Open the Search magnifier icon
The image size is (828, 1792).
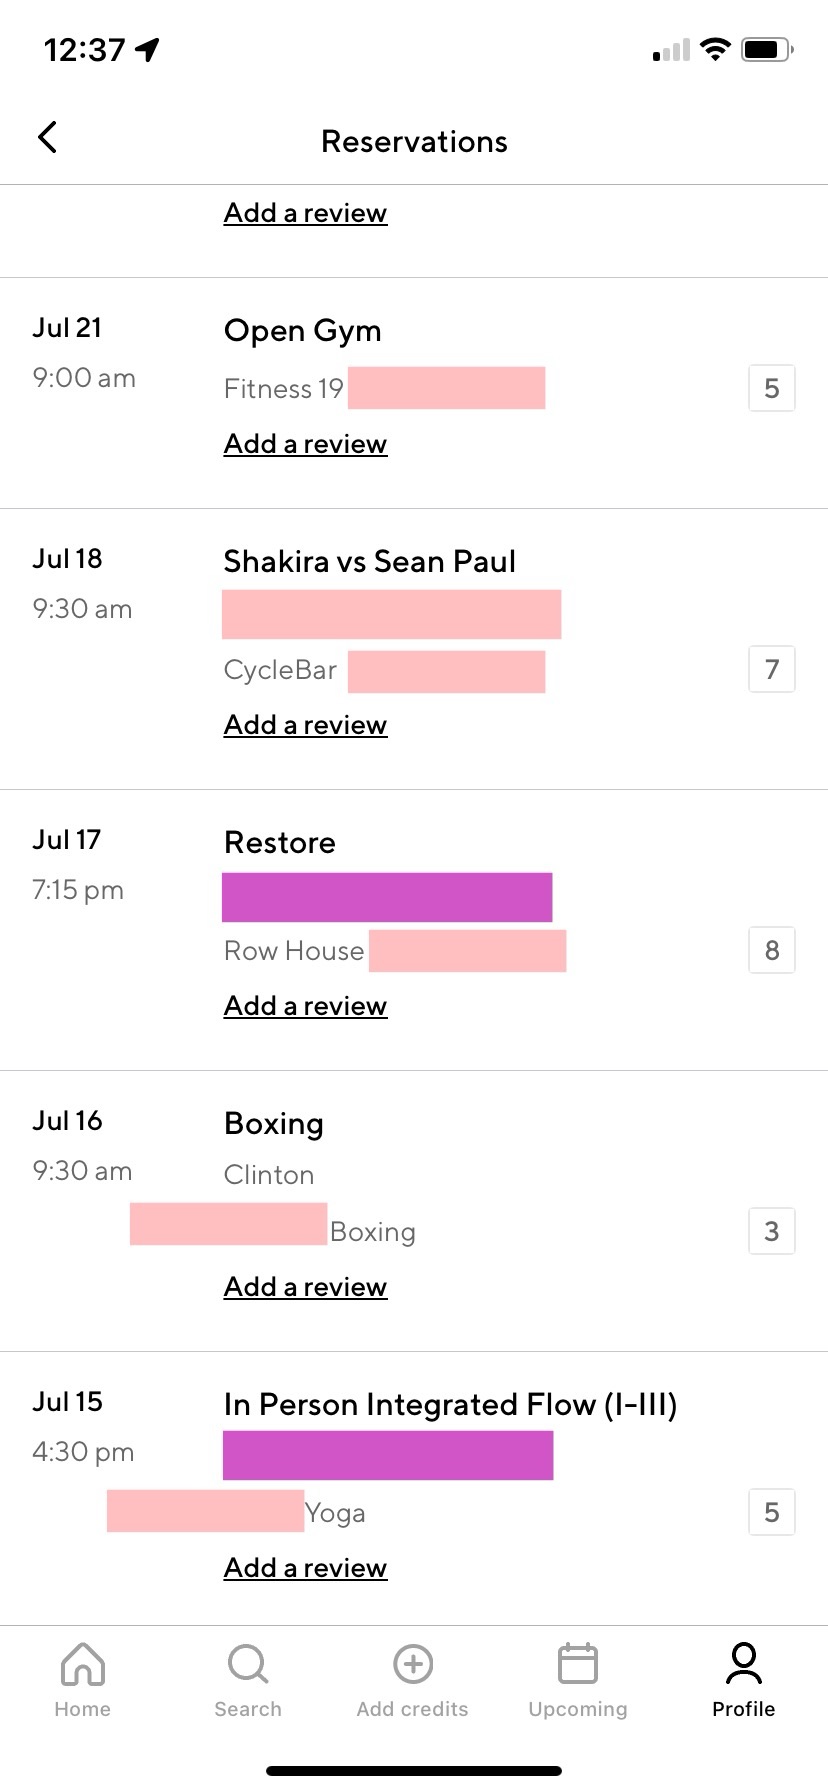(x=248, y=1664)
